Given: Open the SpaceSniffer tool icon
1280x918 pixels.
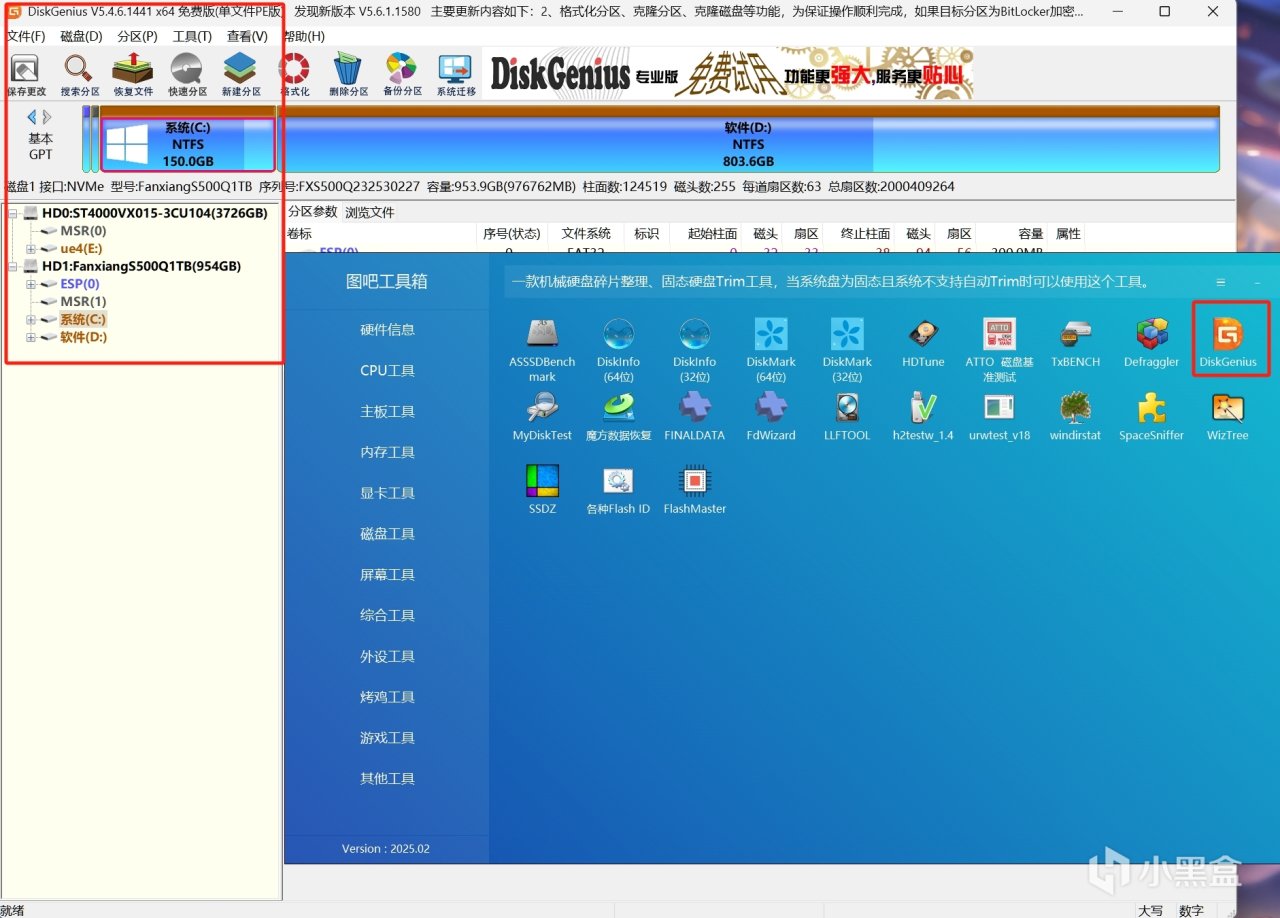Looking at the screenshot, I should tap(1151, 416).
